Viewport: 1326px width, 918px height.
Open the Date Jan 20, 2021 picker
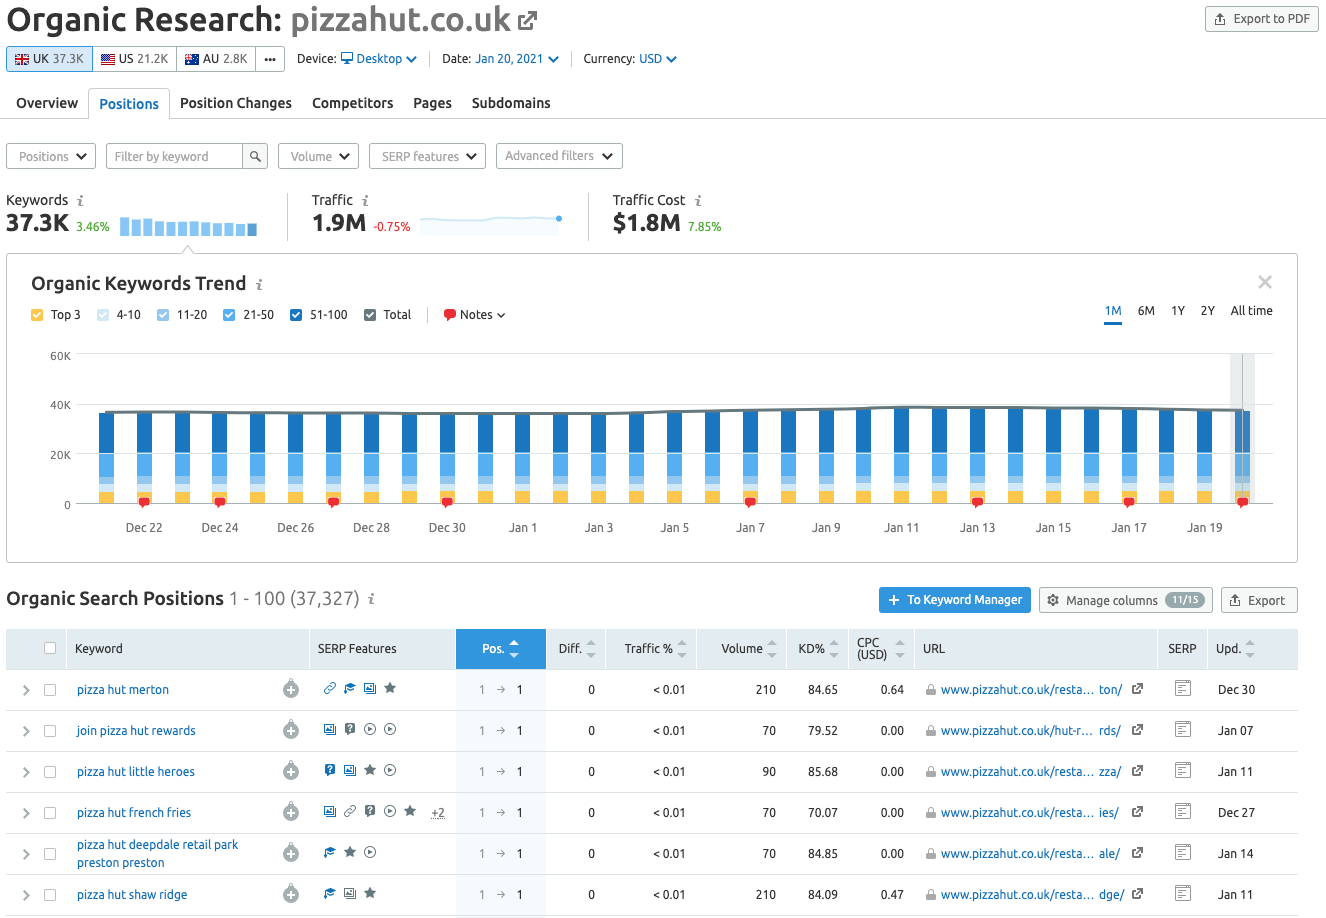click(x=517, y=59)
